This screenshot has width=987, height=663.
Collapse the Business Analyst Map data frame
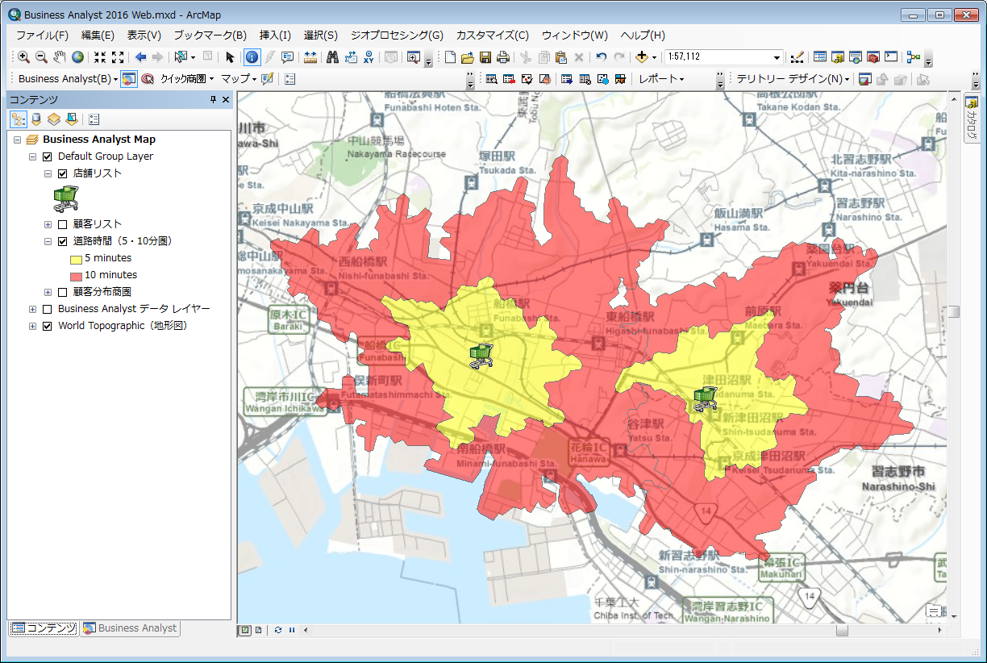coord(18,140)
